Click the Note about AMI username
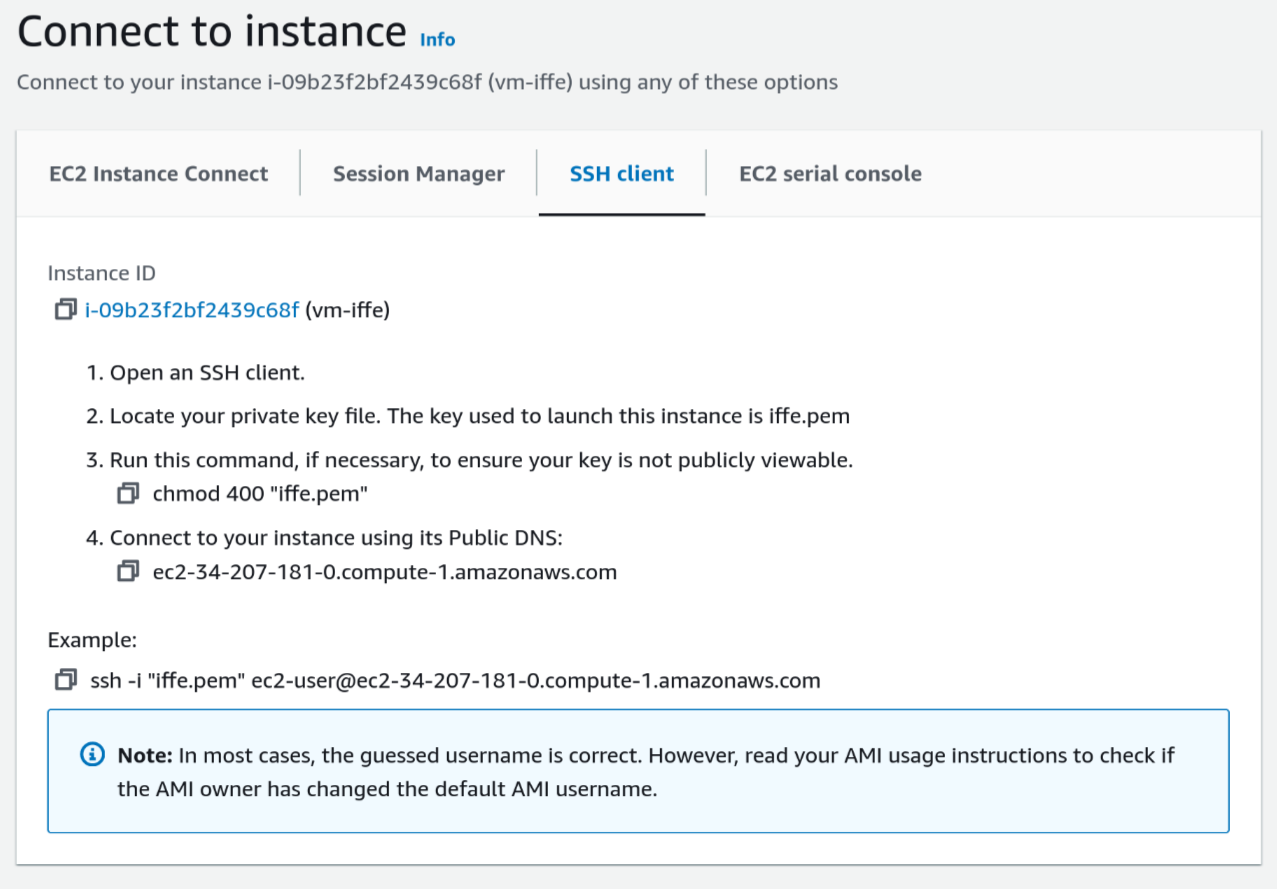The width and height of the screenshot is (1277, 889). (645, 771)
